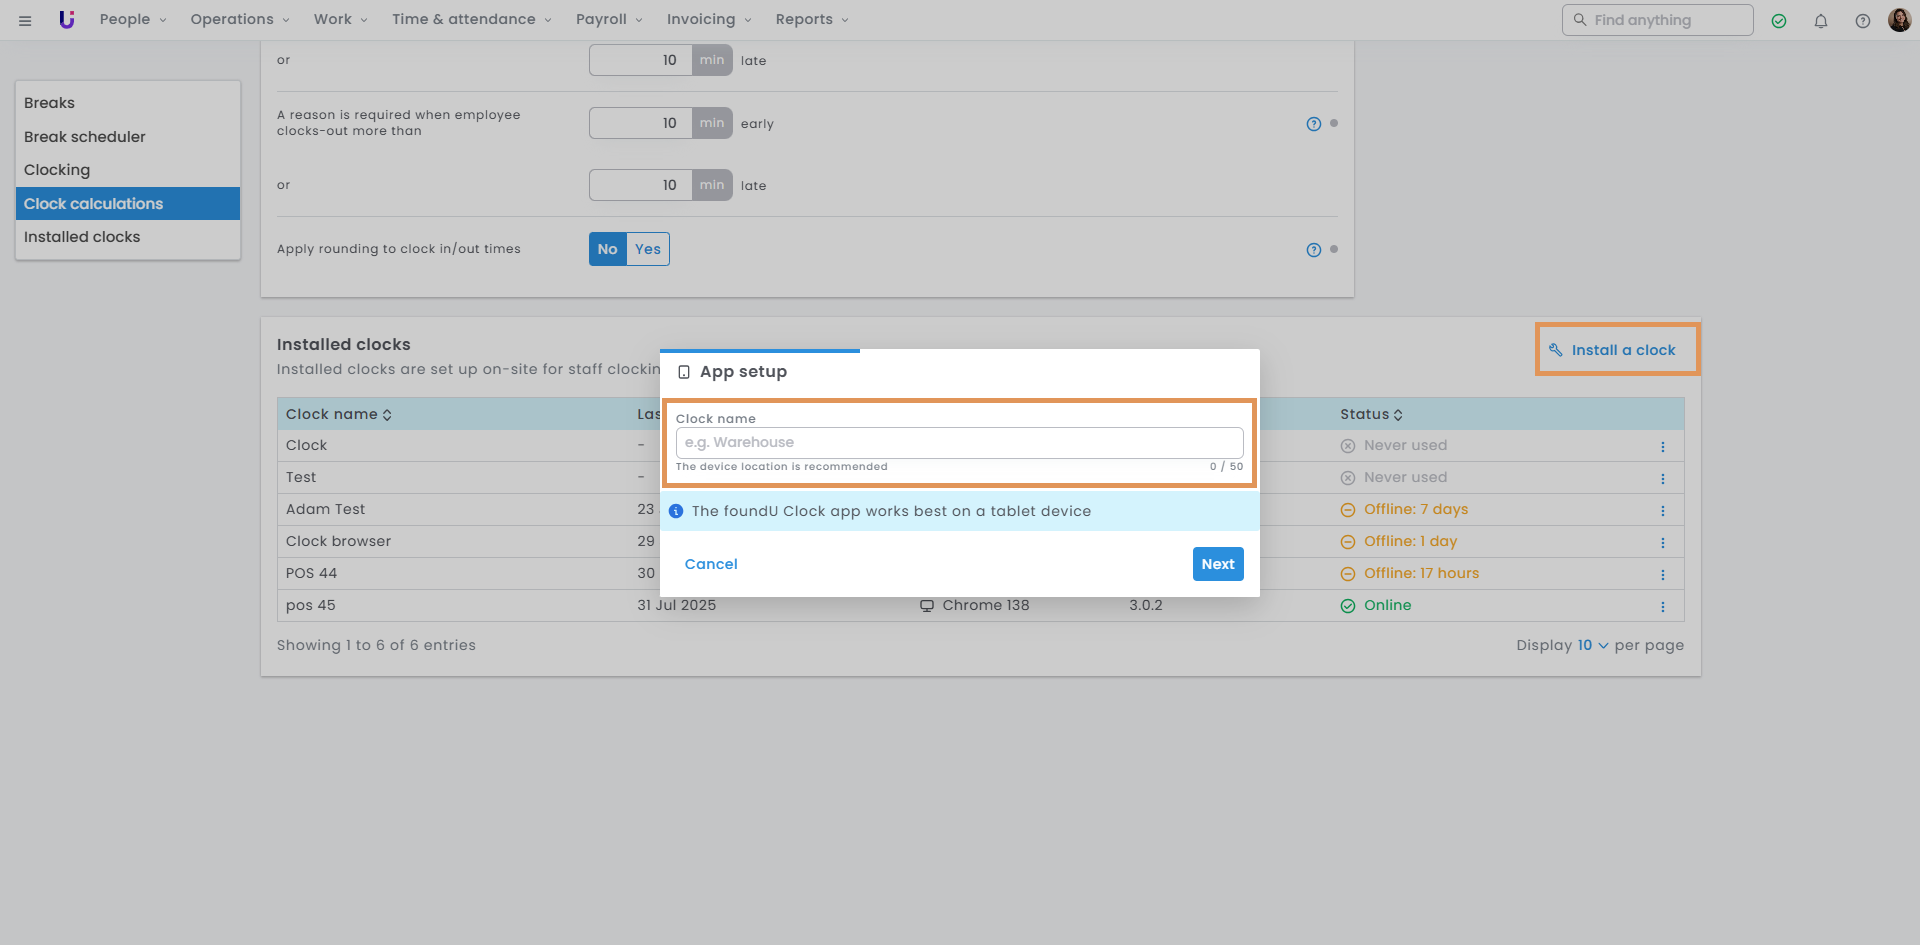Click the green status check icon
This screenshot has width=1920, height=945.
tap(1779, 21)
